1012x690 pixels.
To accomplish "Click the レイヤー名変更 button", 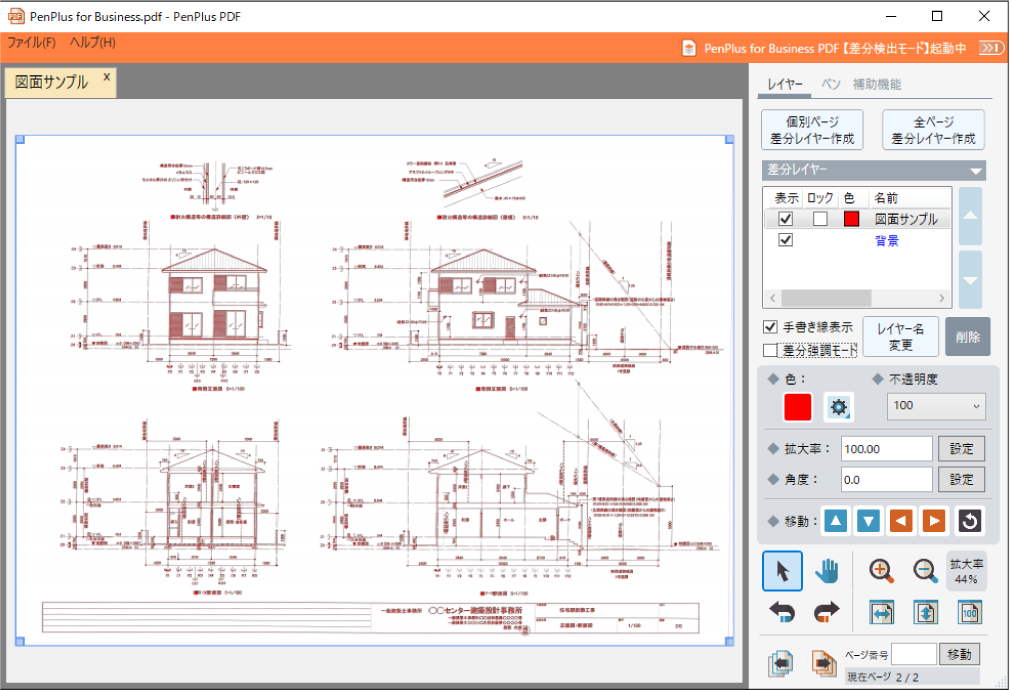I will [x=900, y=336].
